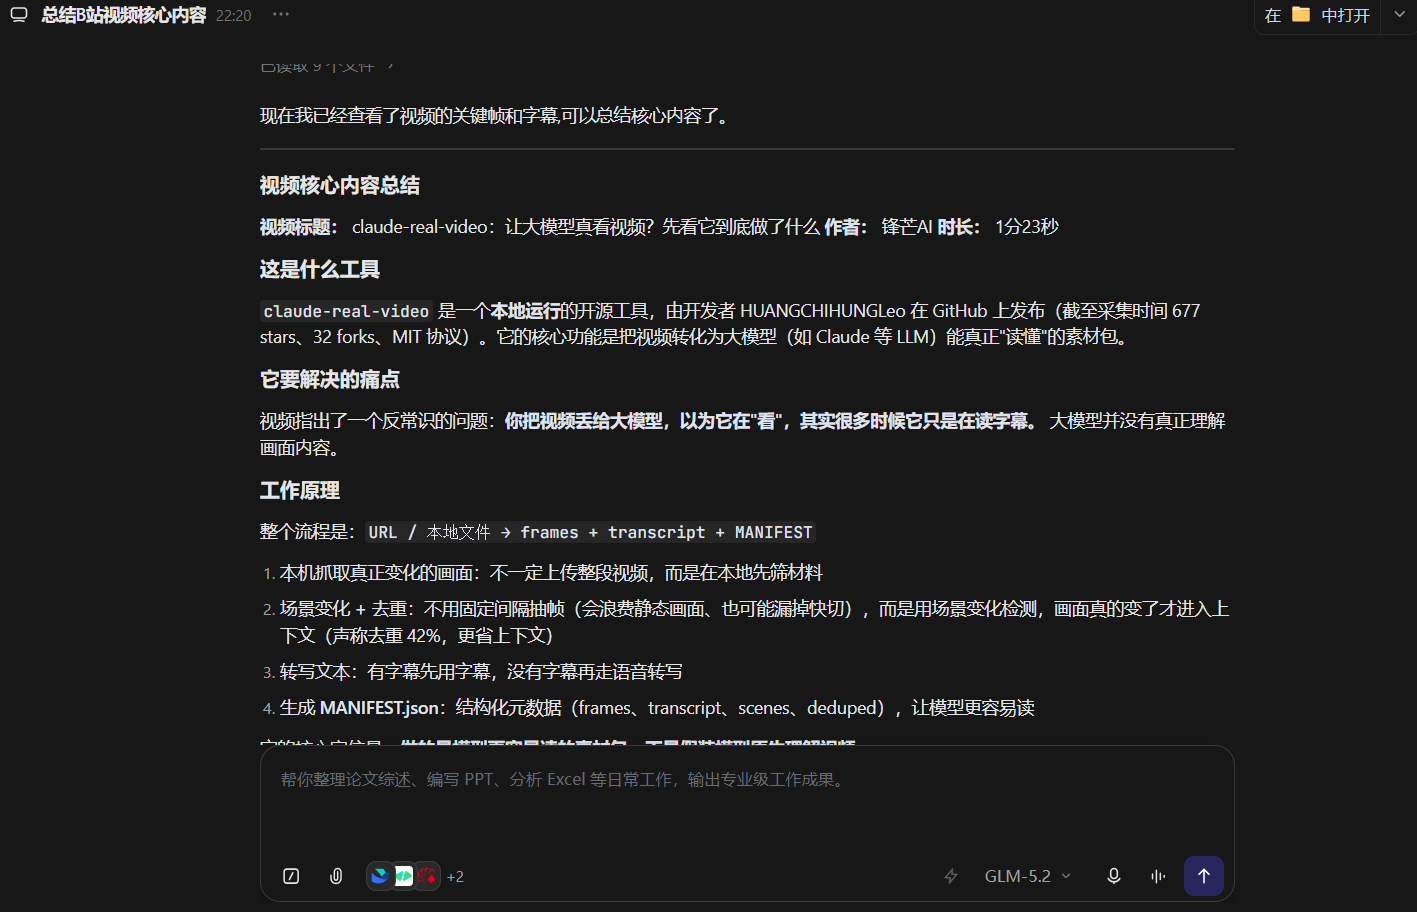The width and height of the screenshot is (1417, 912).
Task: Click the slash command icon in input box
Action: [x=291, y=876]
